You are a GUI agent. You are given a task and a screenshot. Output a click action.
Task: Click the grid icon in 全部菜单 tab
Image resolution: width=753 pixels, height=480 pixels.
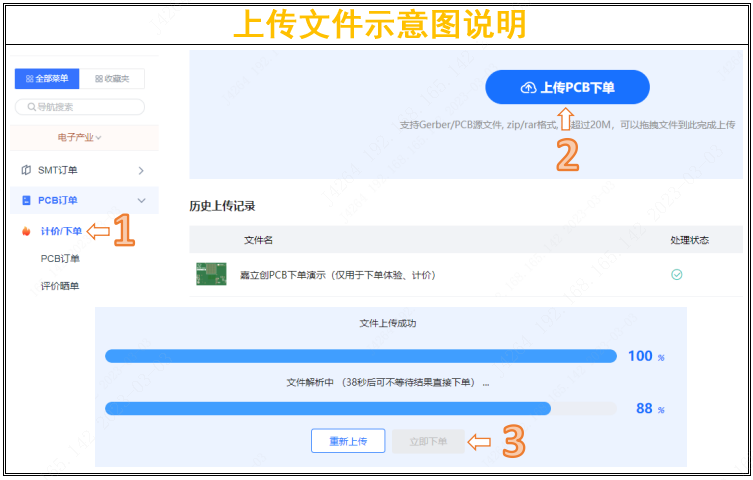29,79
